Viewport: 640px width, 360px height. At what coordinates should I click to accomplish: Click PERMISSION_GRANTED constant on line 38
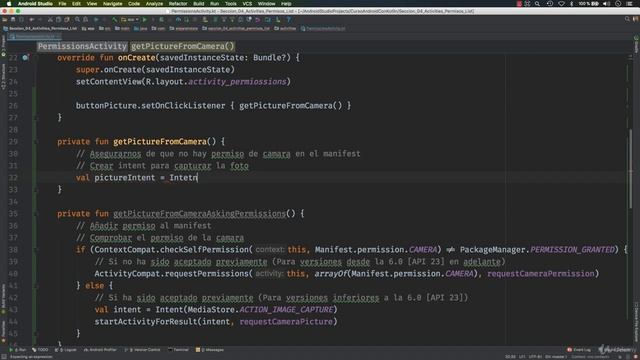point(572,249)
